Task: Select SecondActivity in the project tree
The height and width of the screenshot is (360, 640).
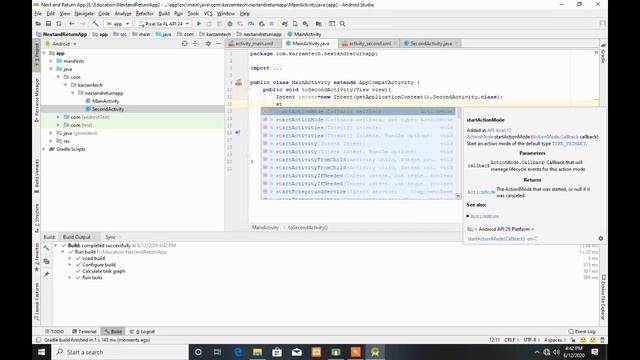Action: (108, 109)
